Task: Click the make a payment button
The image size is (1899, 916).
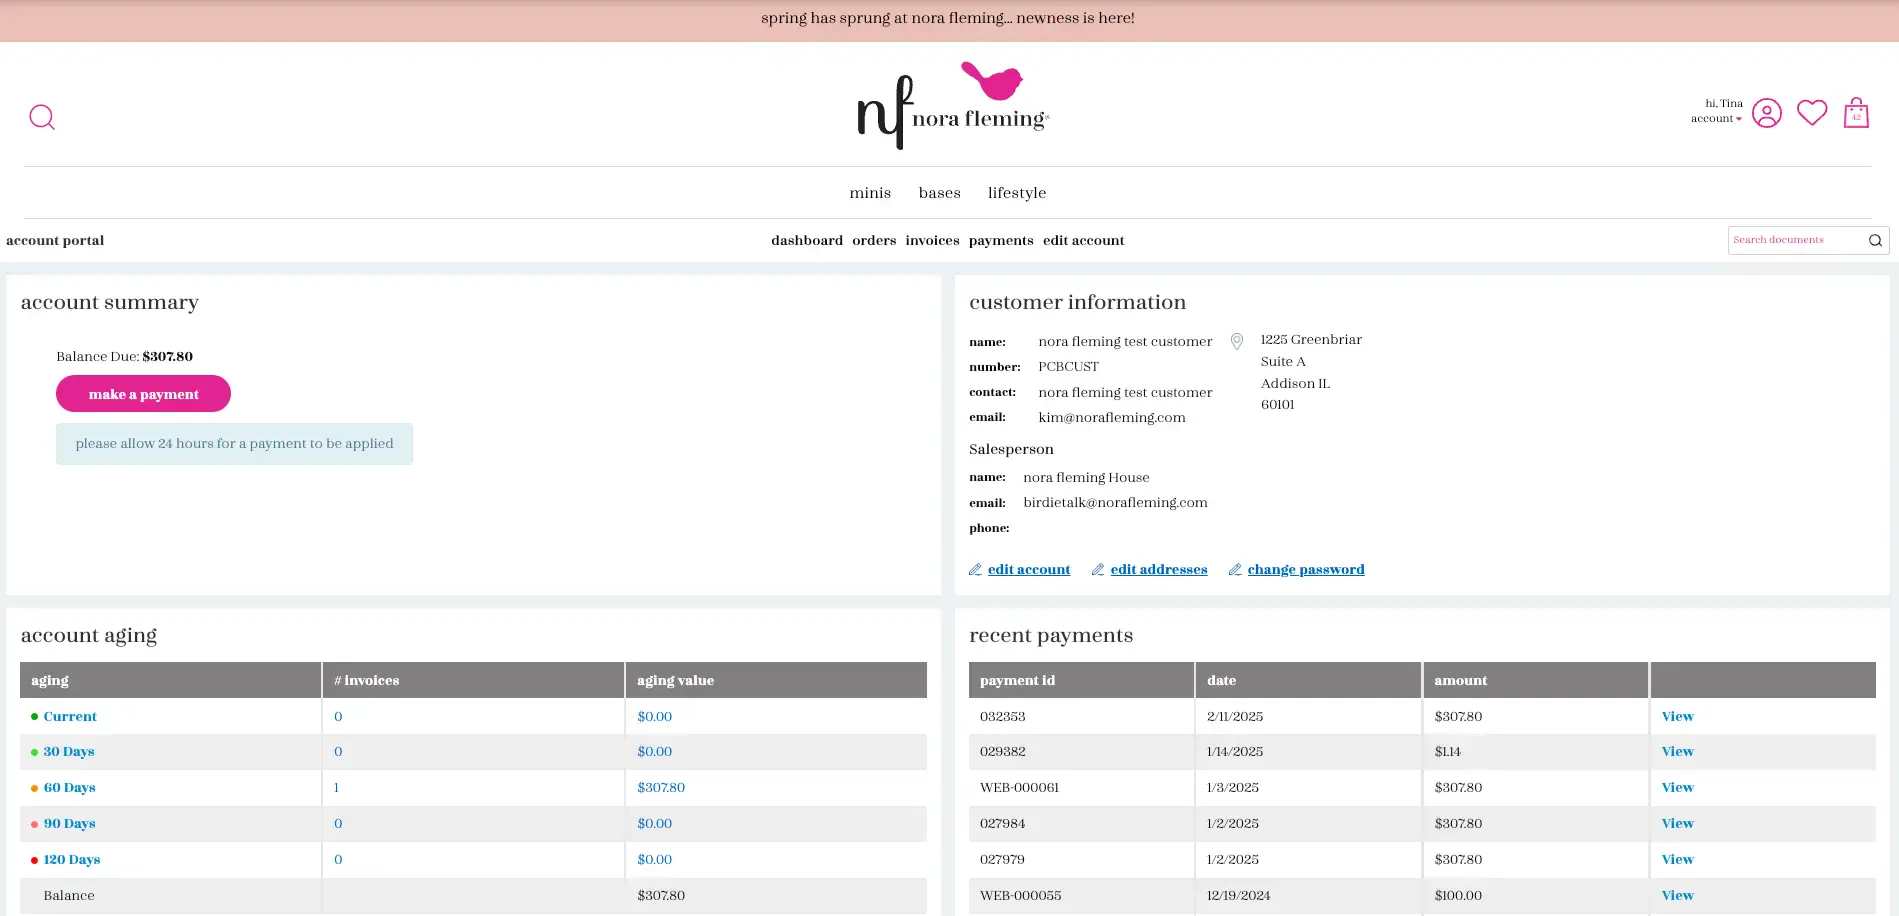Action: pos(143,394)
